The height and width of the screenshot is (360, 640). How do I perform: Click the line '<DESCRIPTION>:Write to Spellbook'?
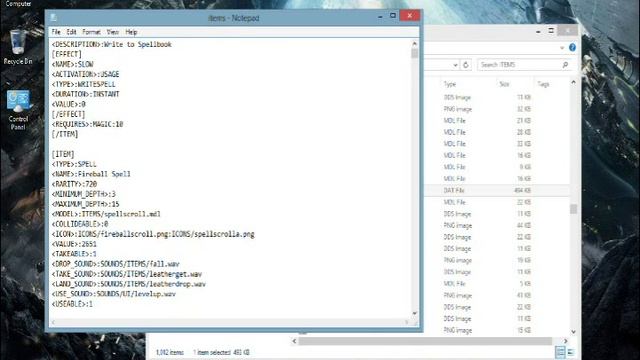coord(111,44)
